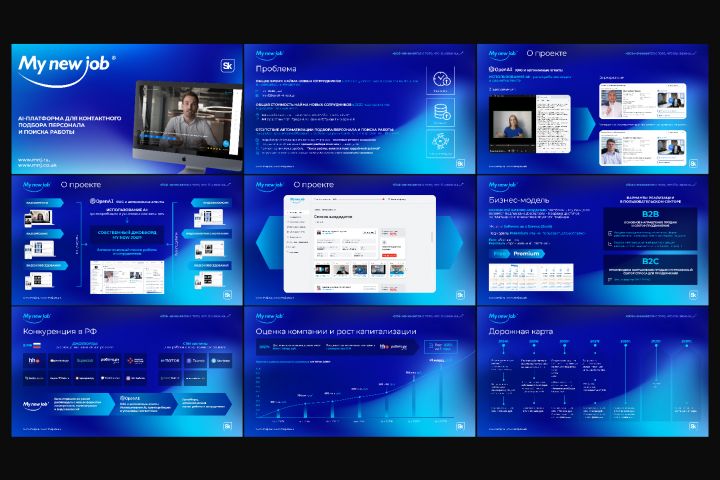Click the tallest bar in capitalization chart

point(440,390)
